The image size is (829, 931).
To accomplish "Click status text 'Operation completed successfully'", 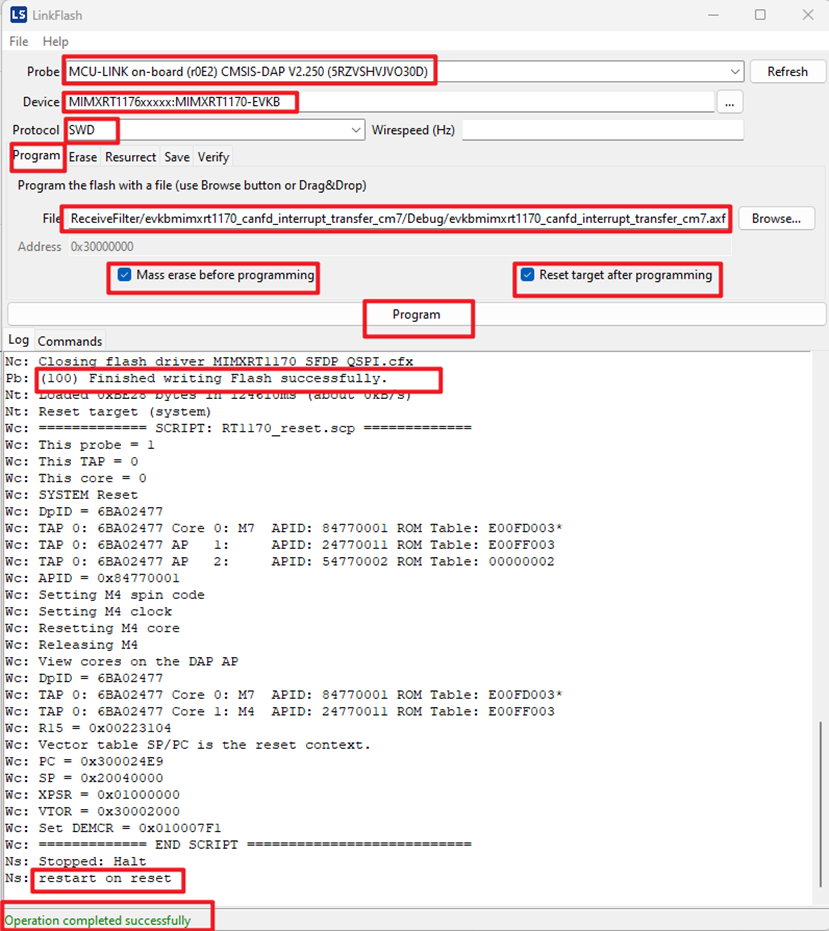I will (x=97, y=920).
